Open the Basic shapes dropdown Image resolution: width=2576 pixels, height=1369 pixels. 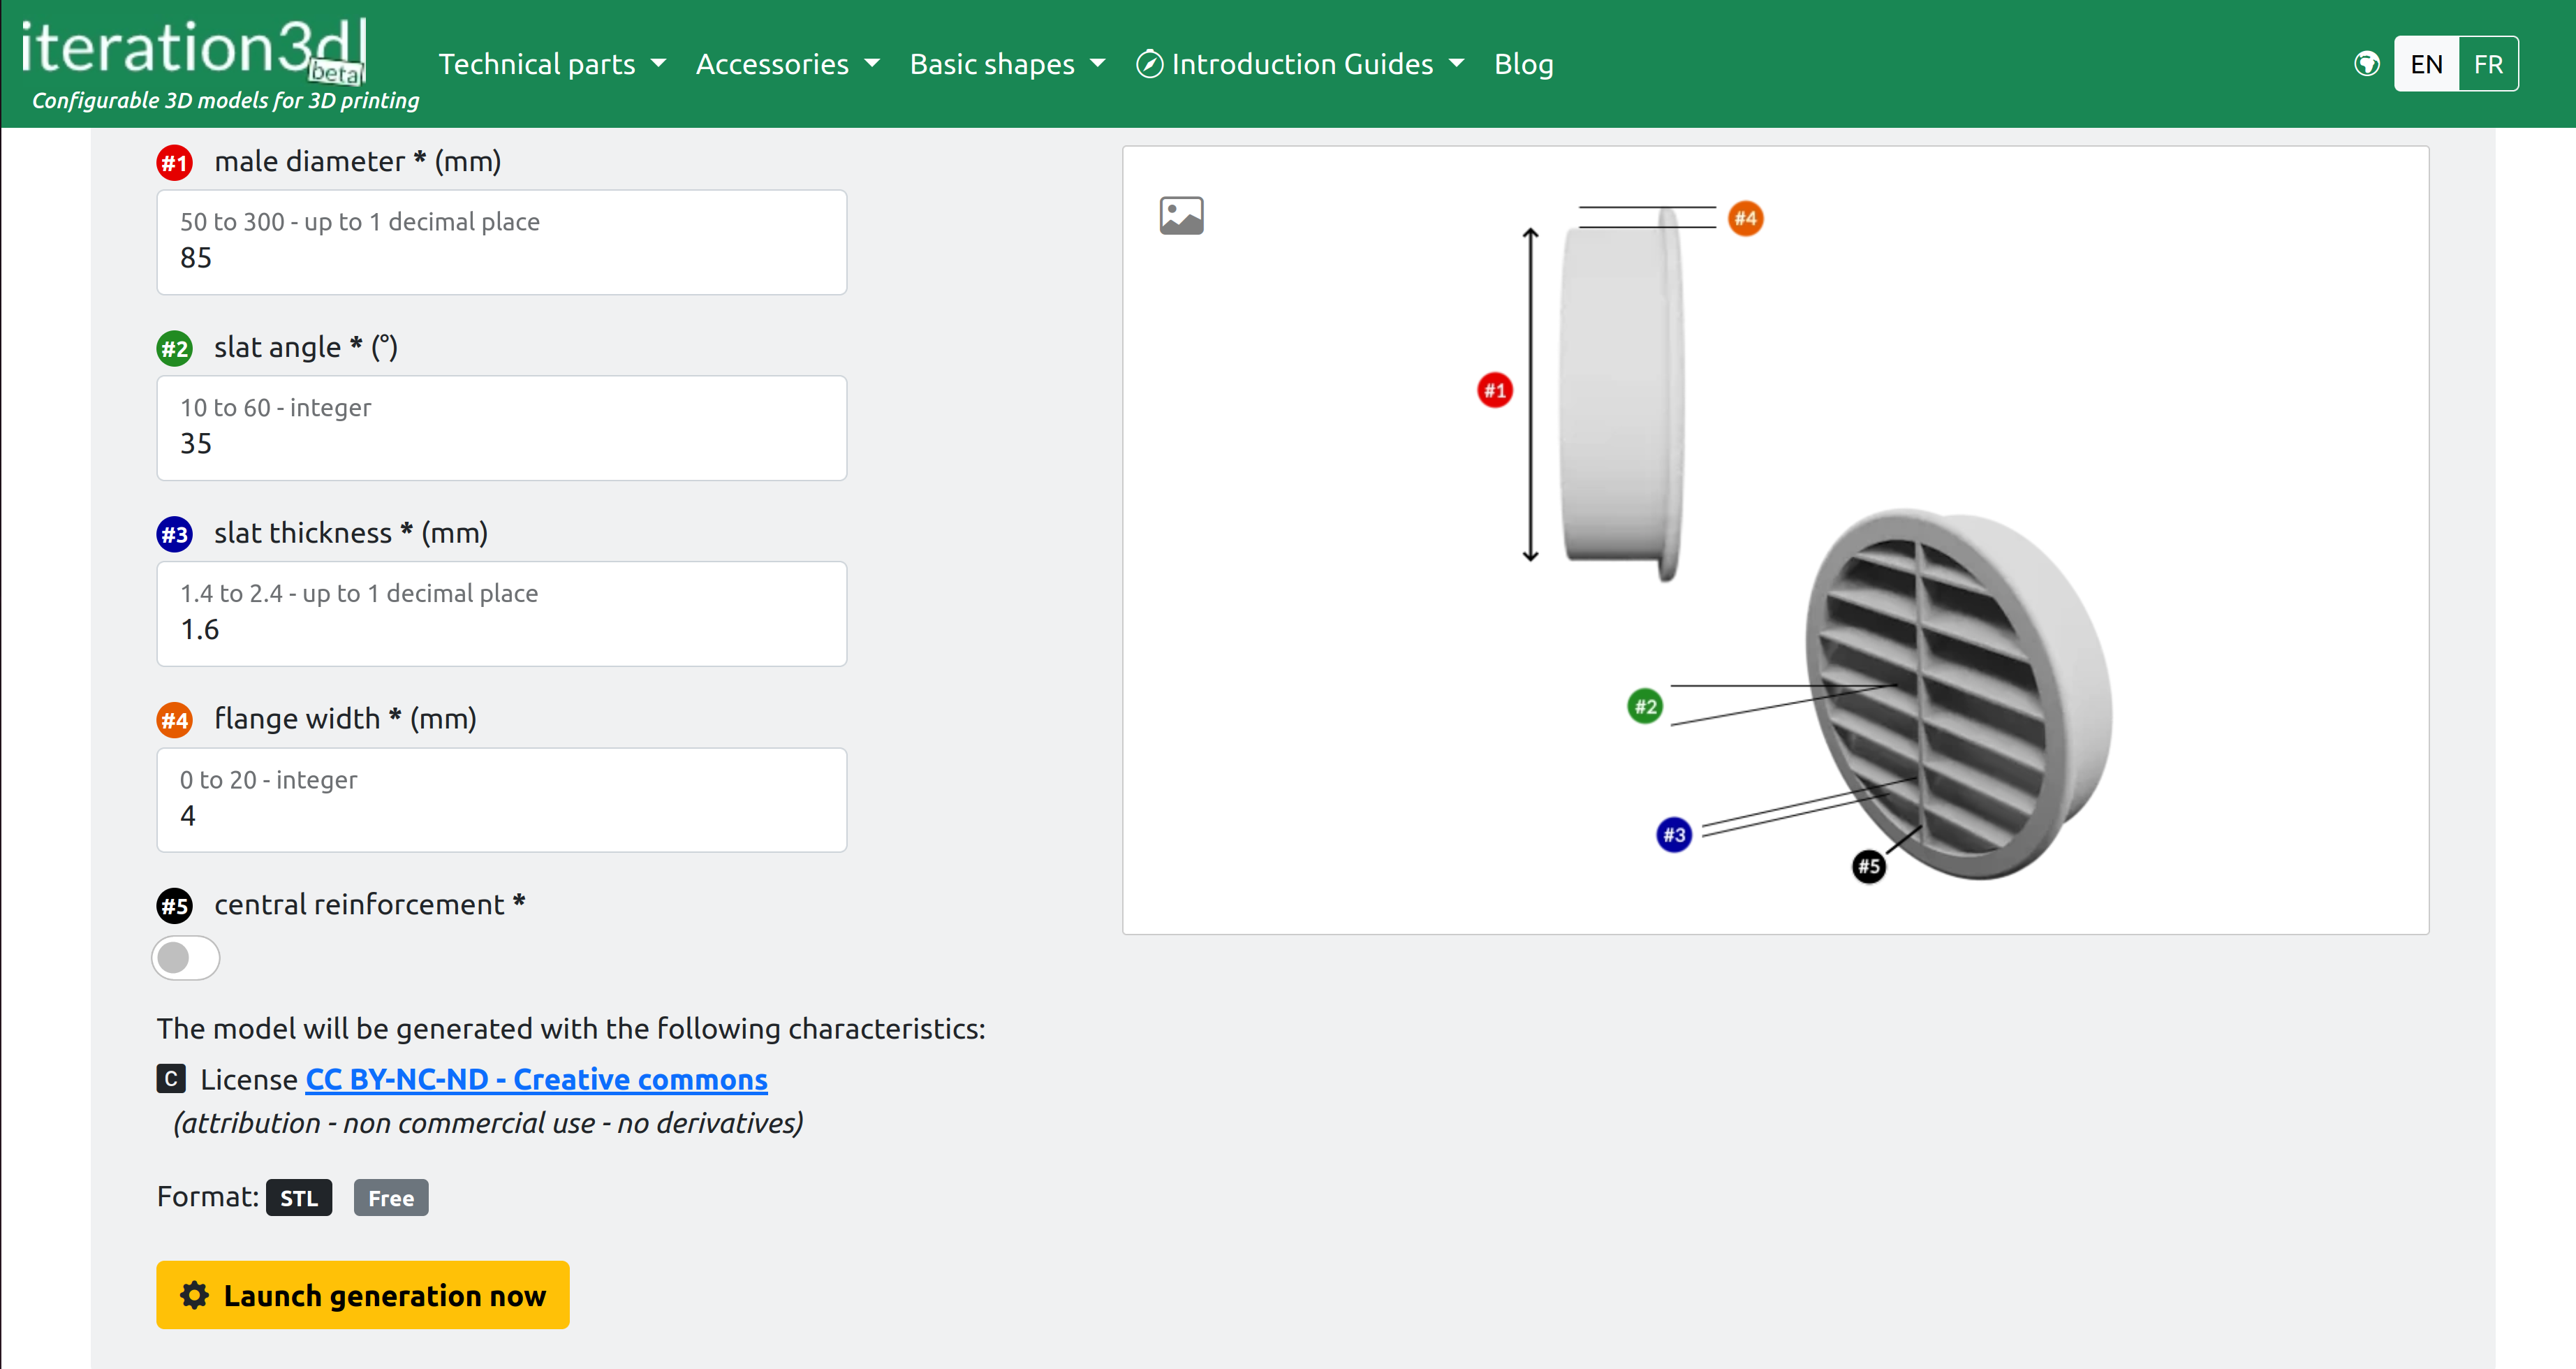1007,64
